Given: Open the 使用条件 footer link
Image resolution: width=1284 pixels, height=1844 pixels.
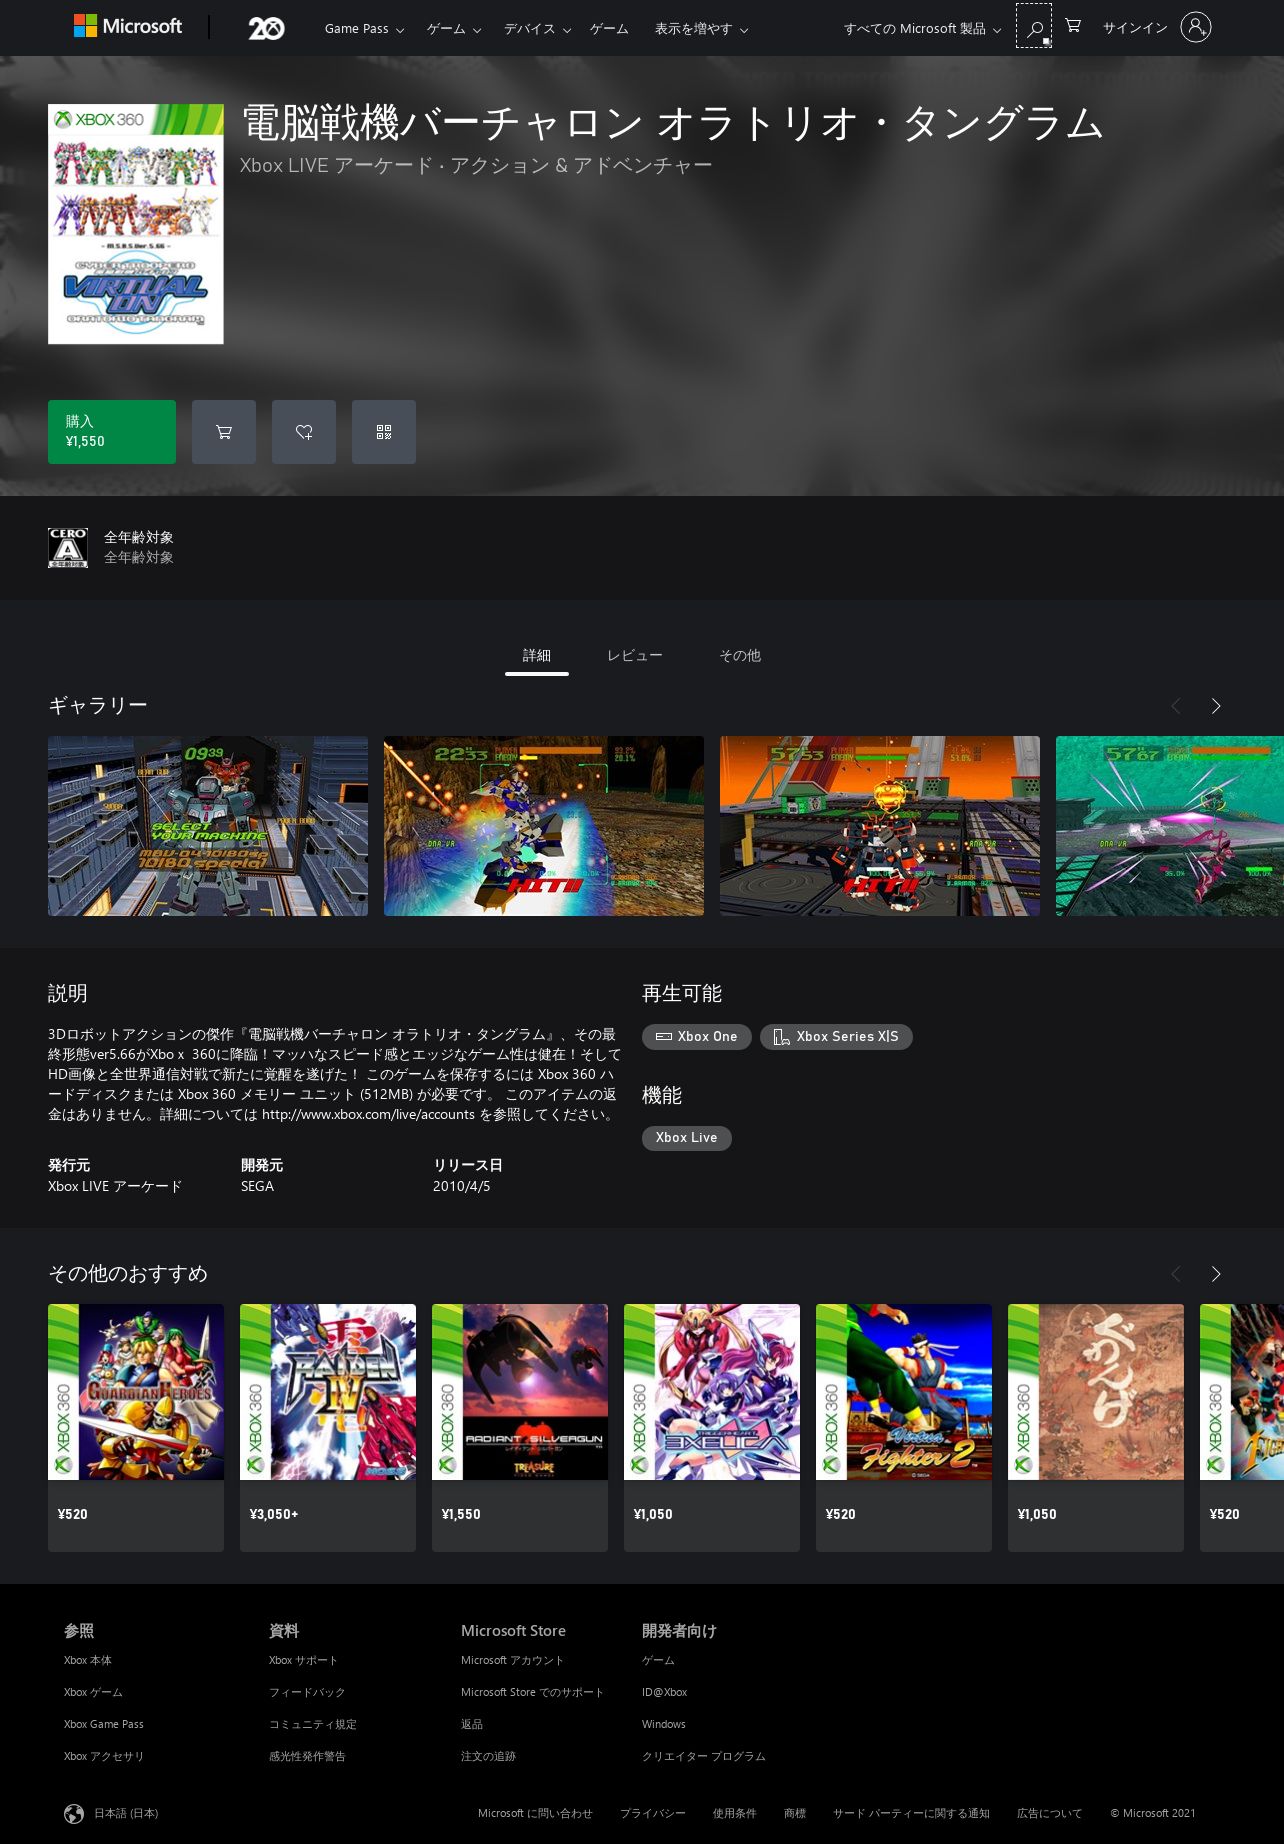Looking at the screenshot, I should [x=735, y=1814].
